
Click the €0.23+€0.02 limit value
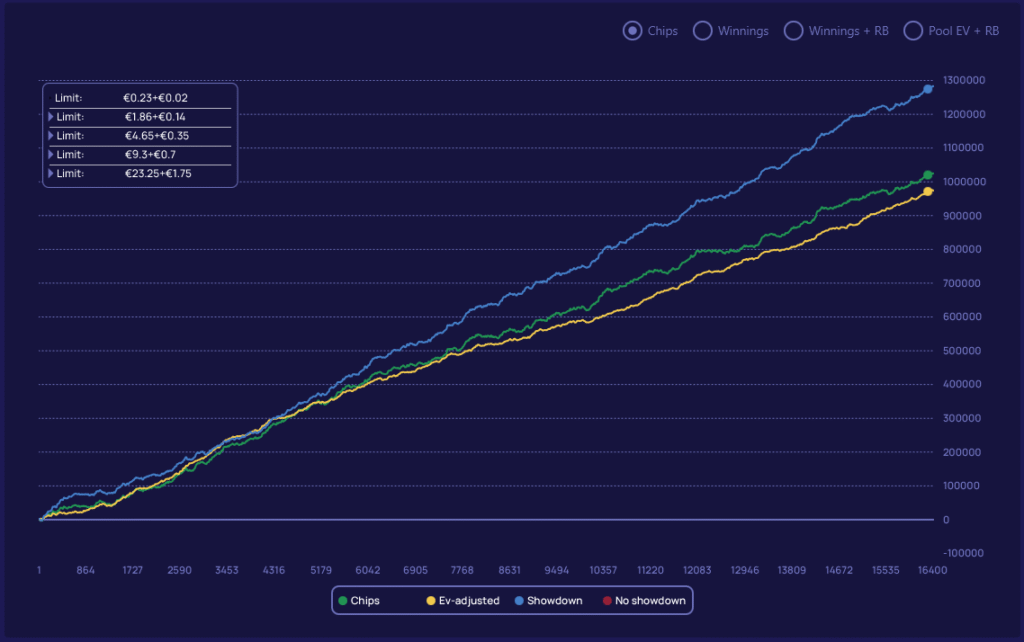coord(155,98)
